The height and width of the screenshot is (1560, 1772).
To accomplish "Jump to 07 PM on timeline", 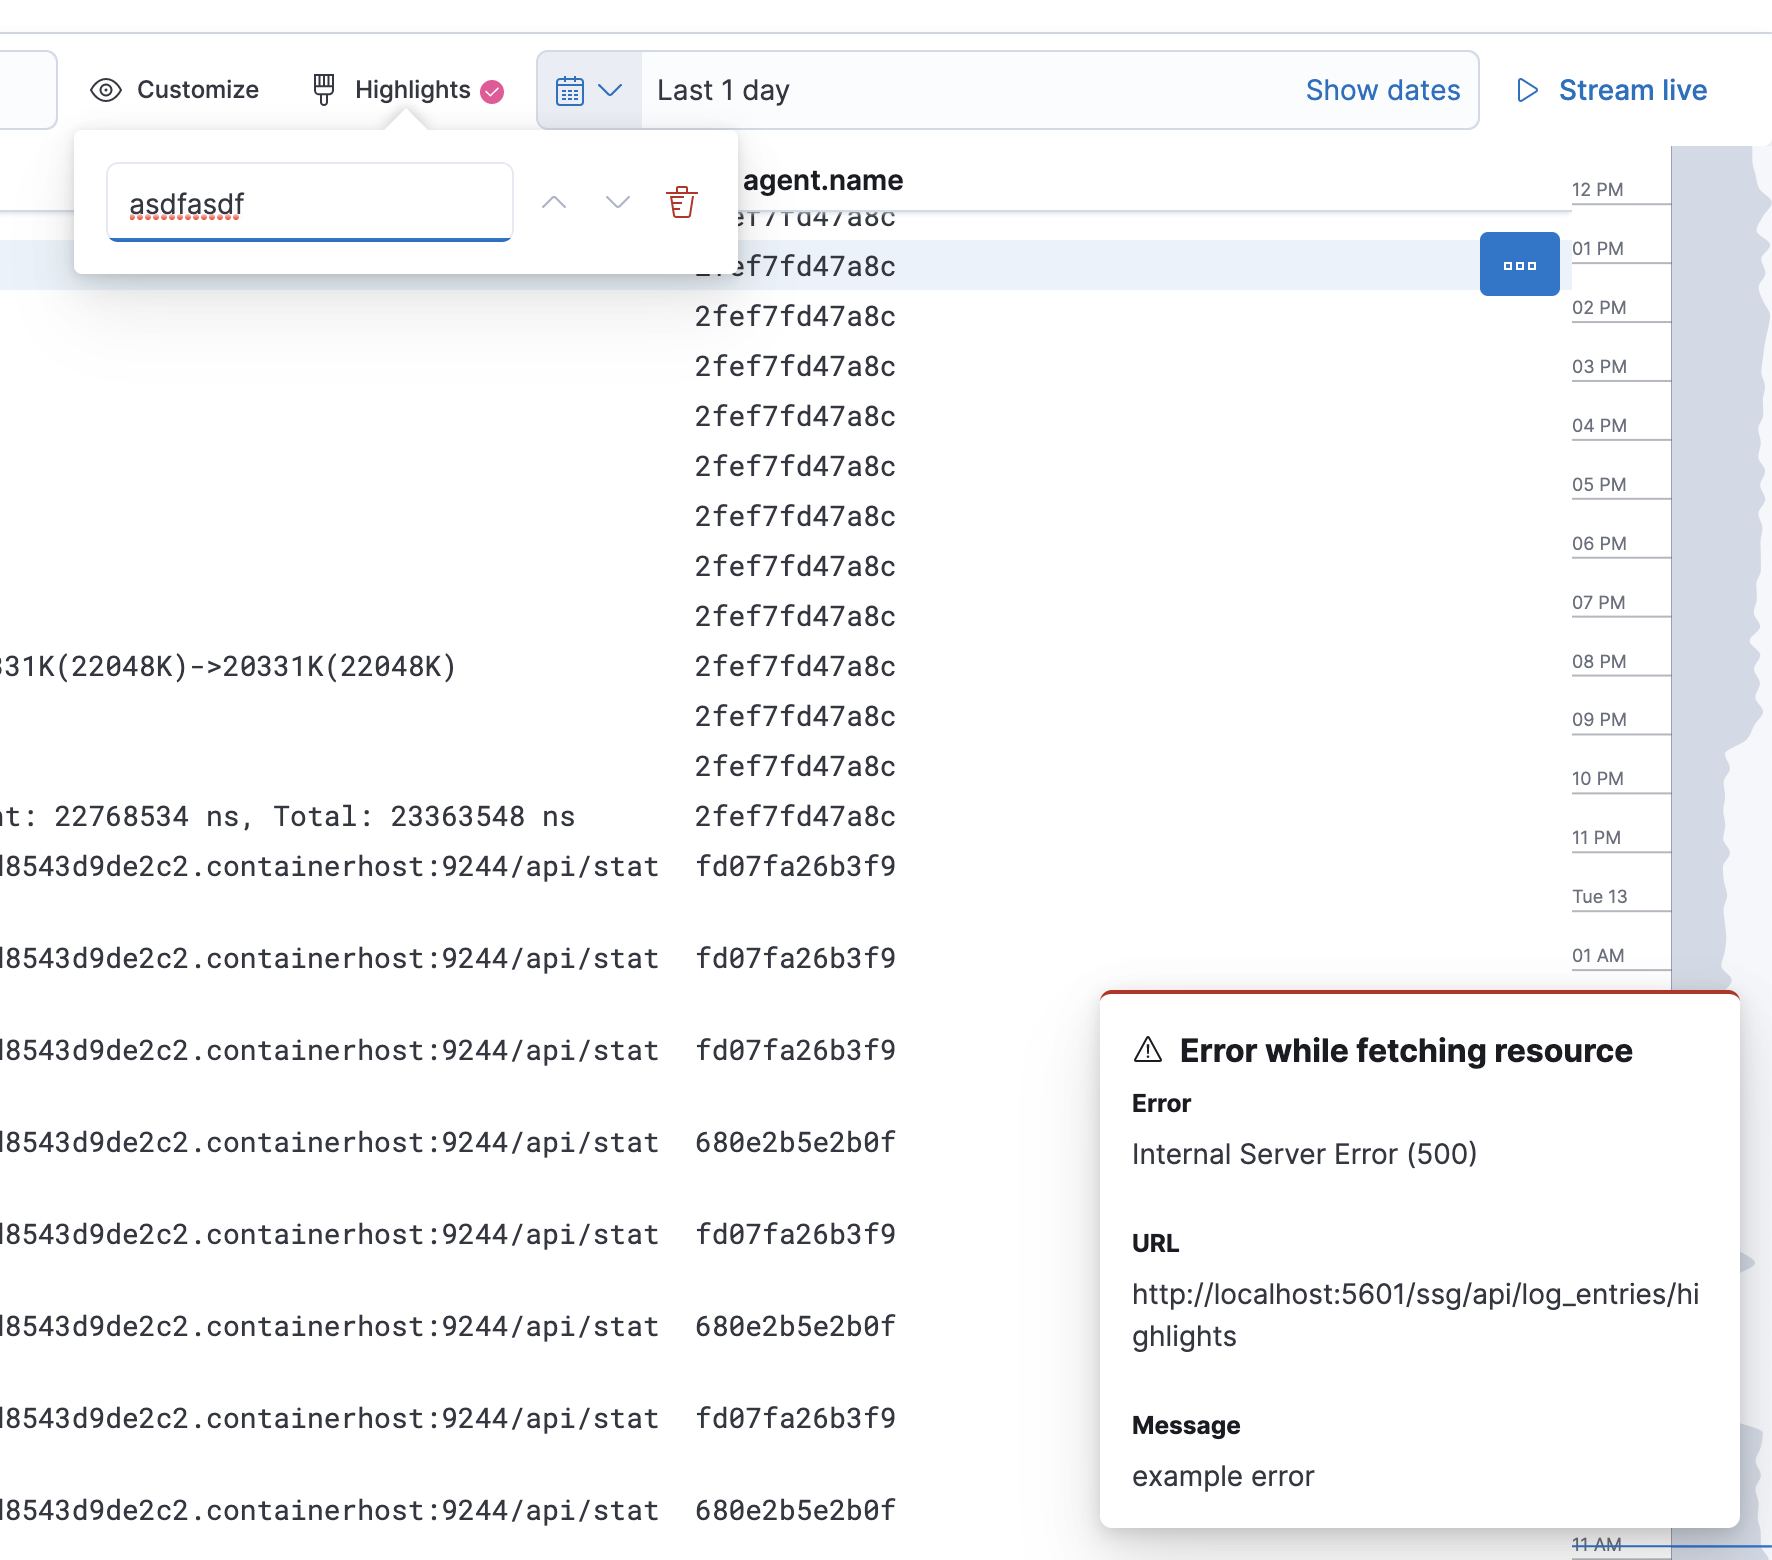I will (1598, 603).
